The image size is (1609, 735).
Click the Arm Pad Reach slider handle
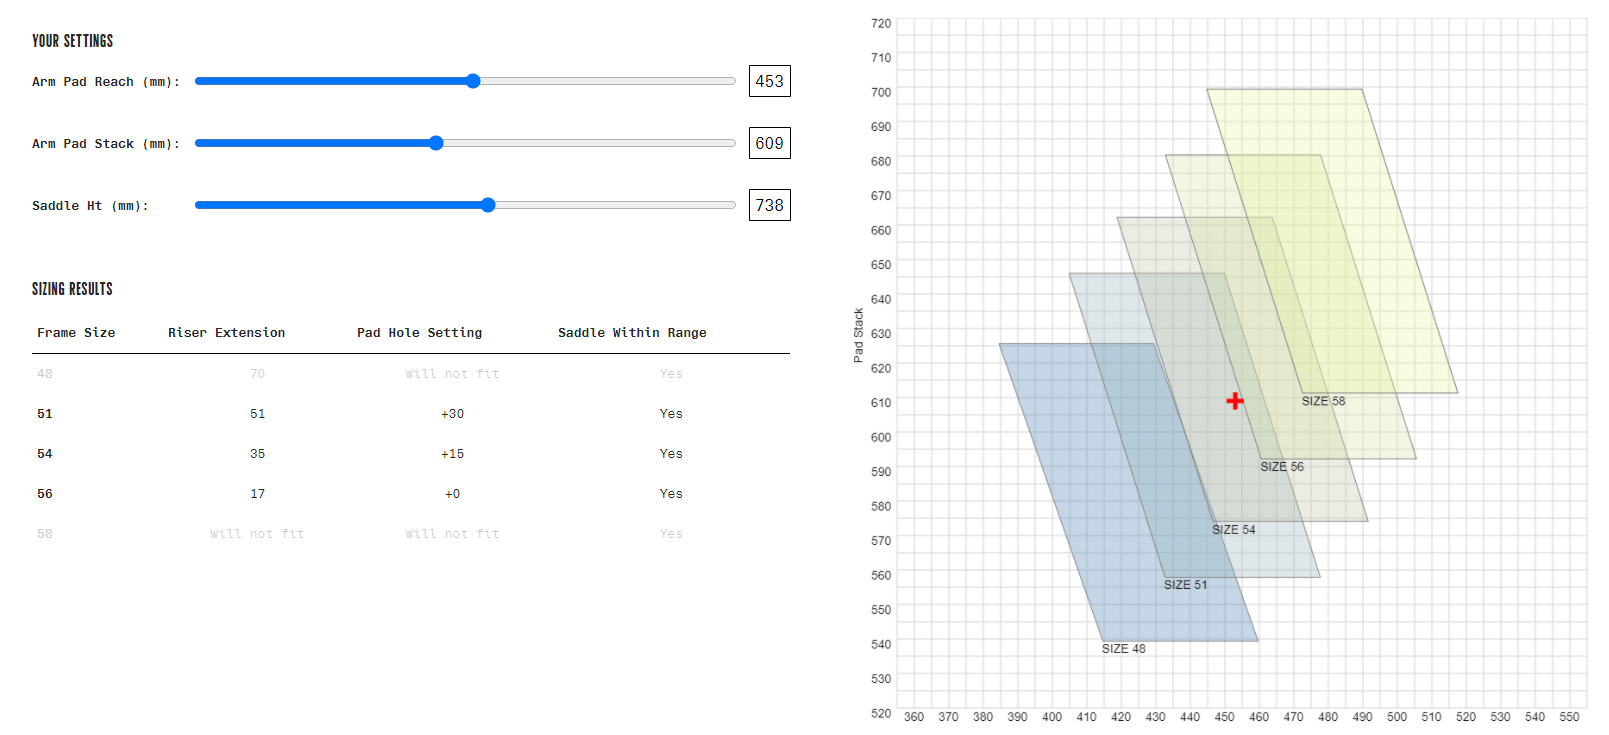473,81
